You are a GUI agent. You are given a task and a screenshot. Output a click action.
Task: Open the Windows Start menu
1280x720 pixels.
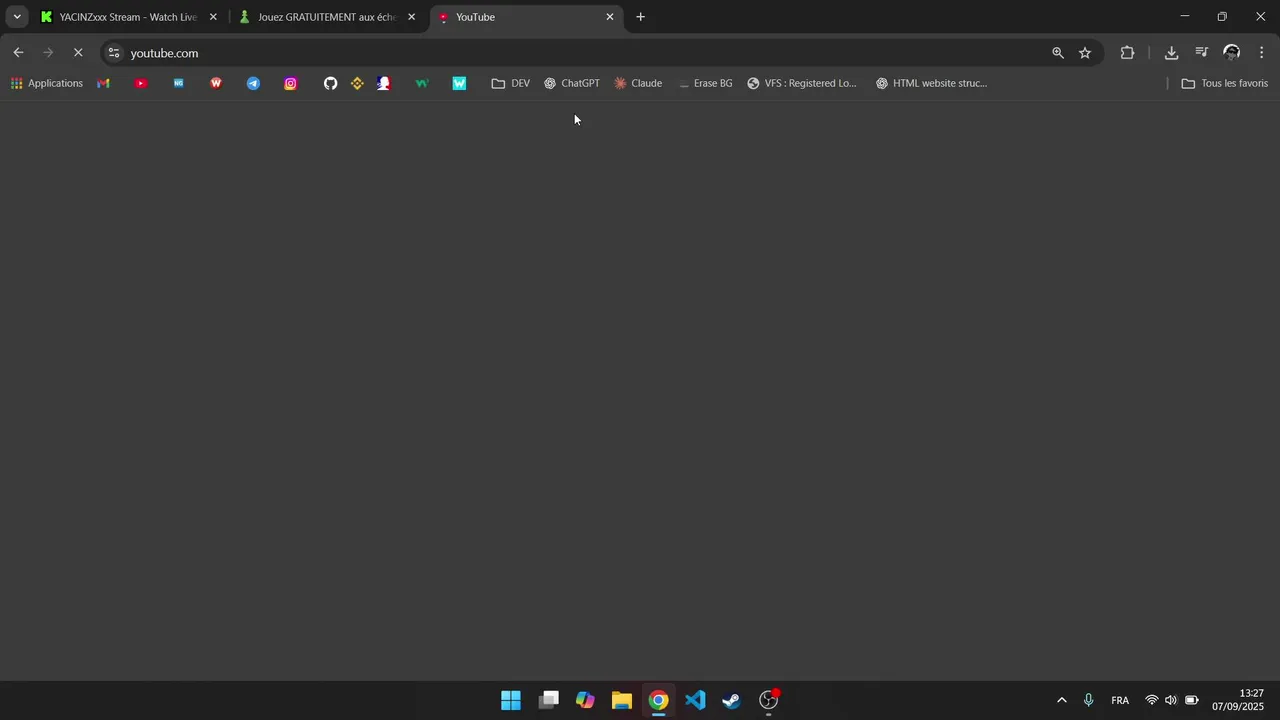pyautogui.click(x=511, y=700)
